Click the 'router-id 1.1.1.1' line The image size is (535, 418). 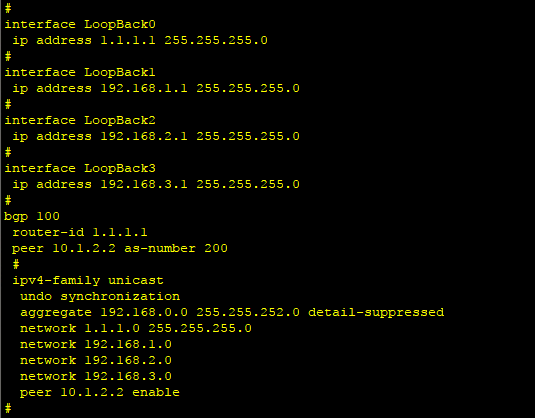coord(80,232)
